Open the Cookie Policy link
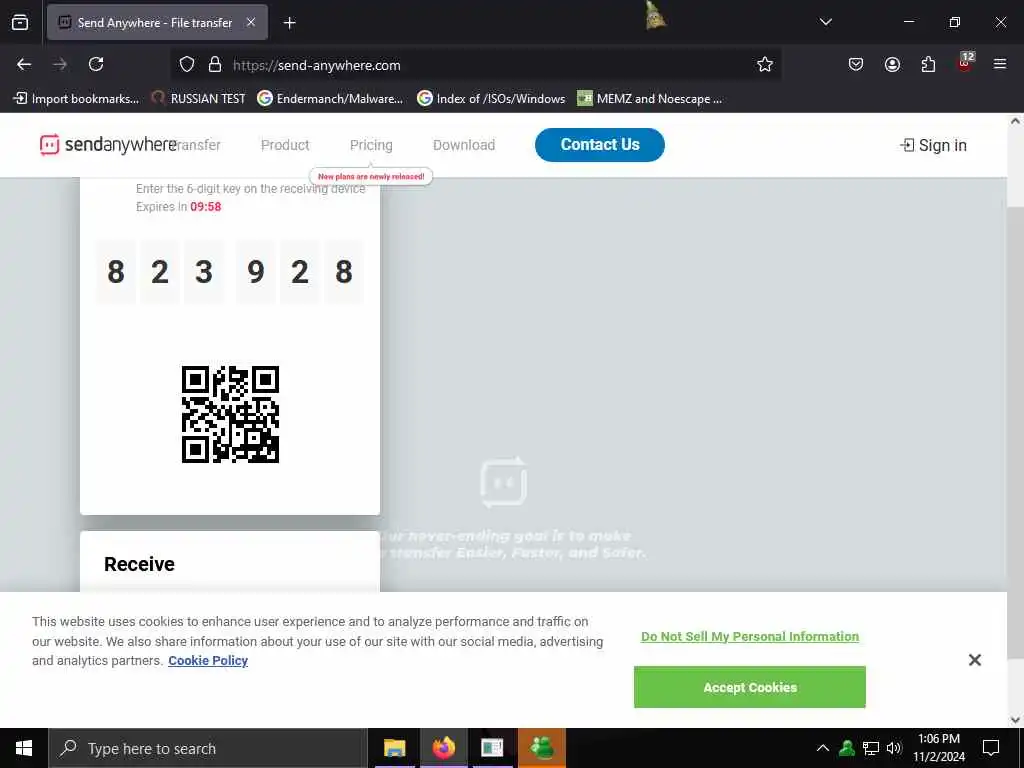This screenshot has width=1024, height=768. 208,660
